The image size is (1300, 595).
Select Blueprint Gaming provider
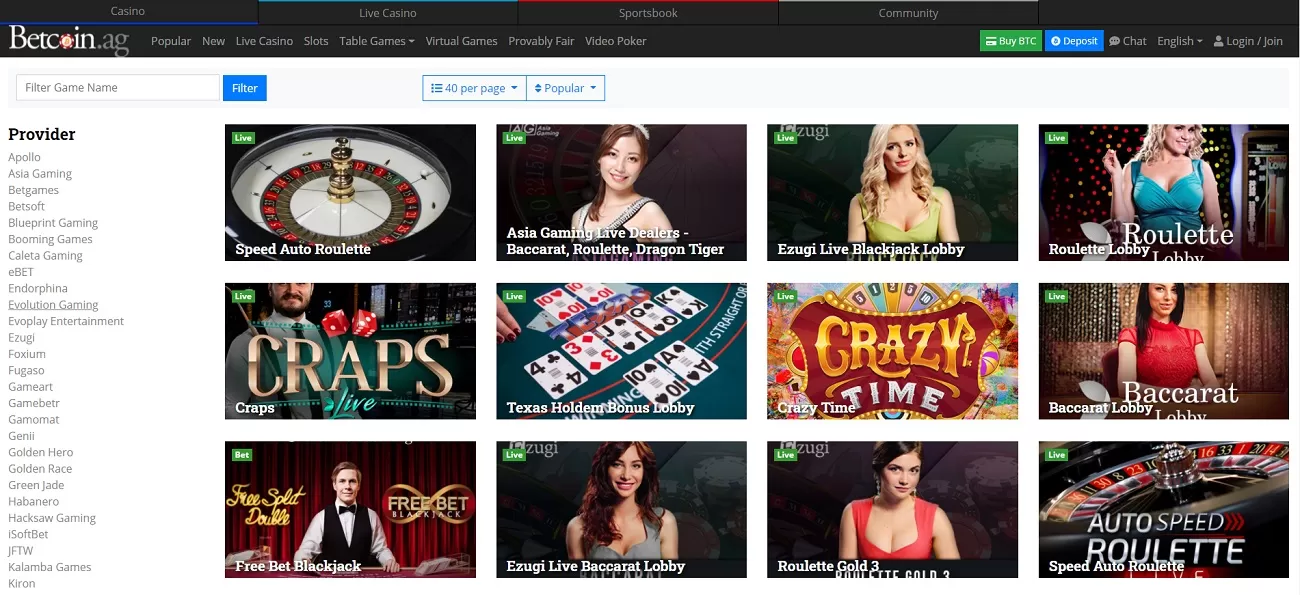(53, 223)
